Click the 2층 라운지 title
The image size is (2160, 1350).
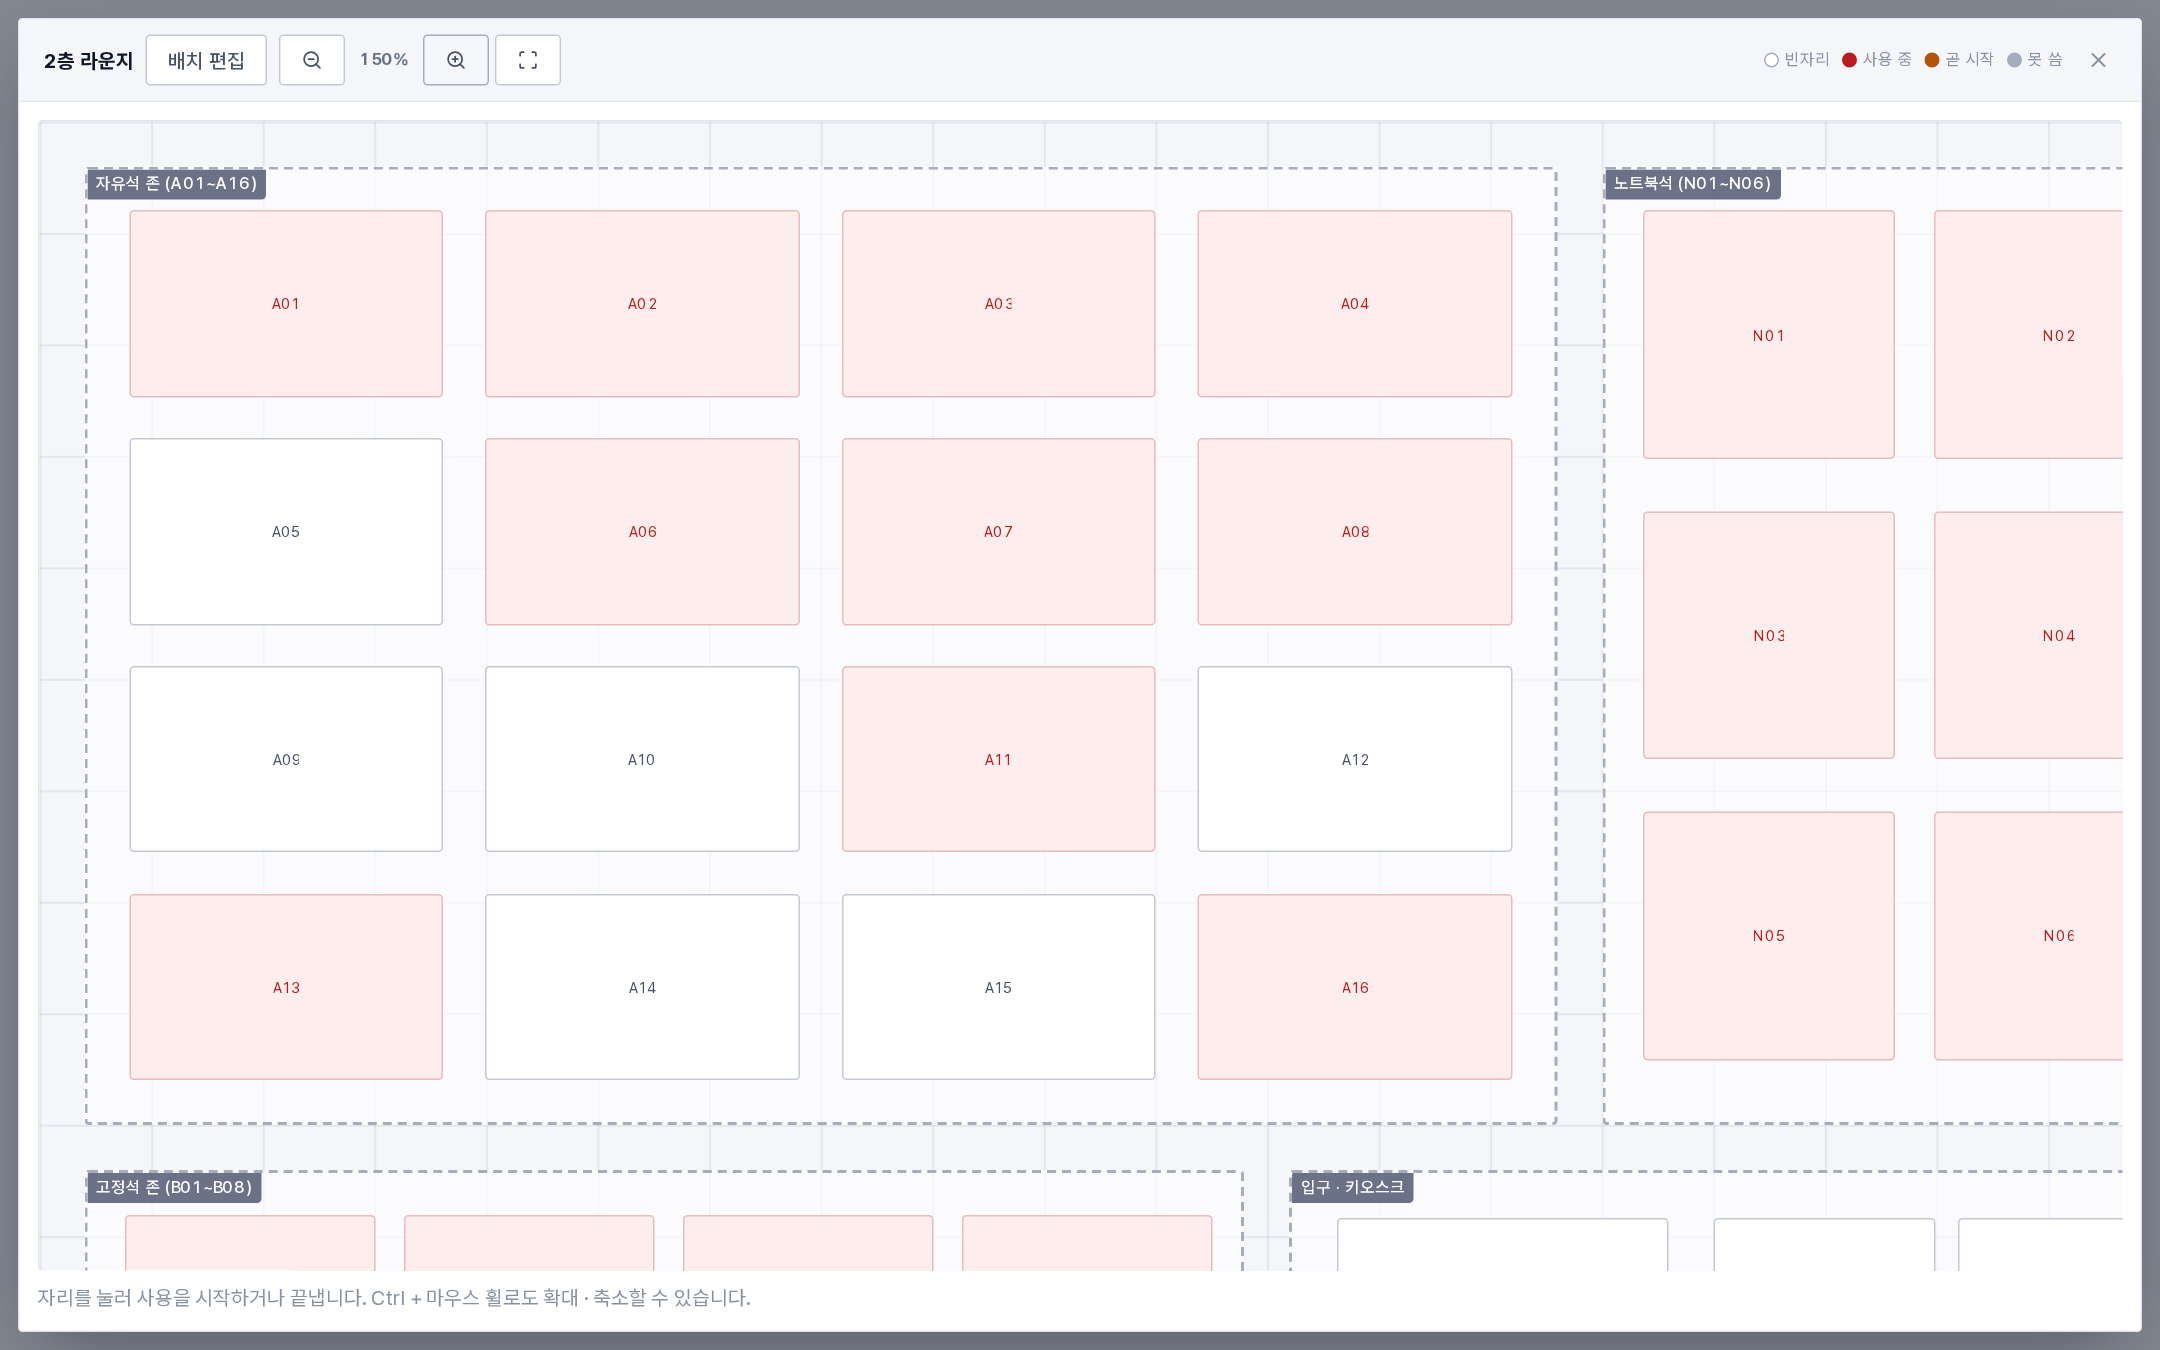tap(89, 60)
